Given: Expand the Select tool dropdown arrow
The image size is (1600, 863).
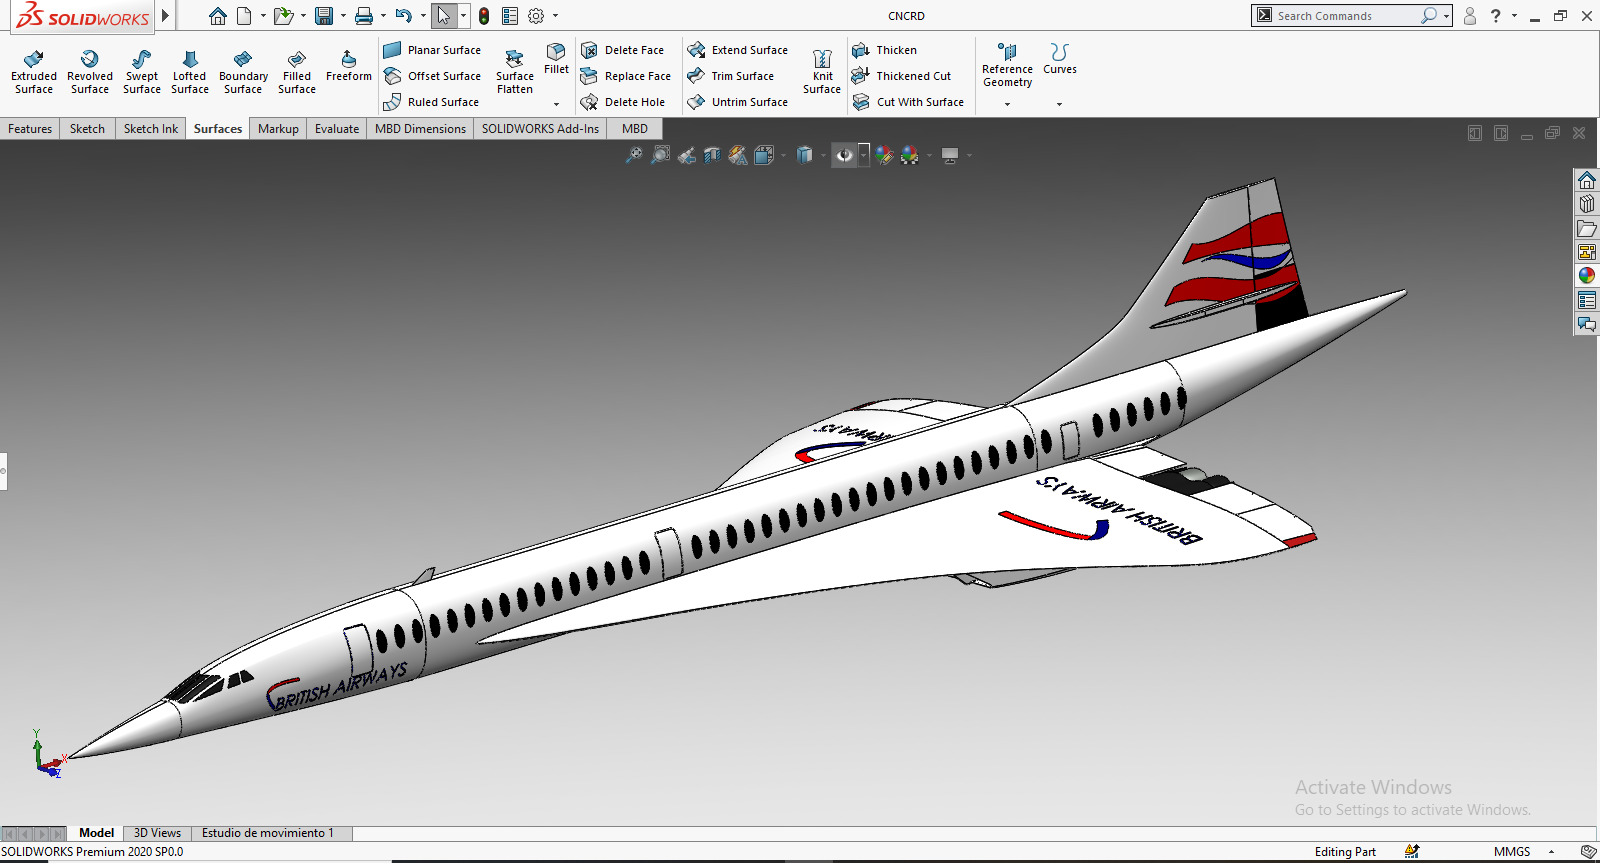Looking at the screenshot, I should pyautogui.click(x=463, y=16).
